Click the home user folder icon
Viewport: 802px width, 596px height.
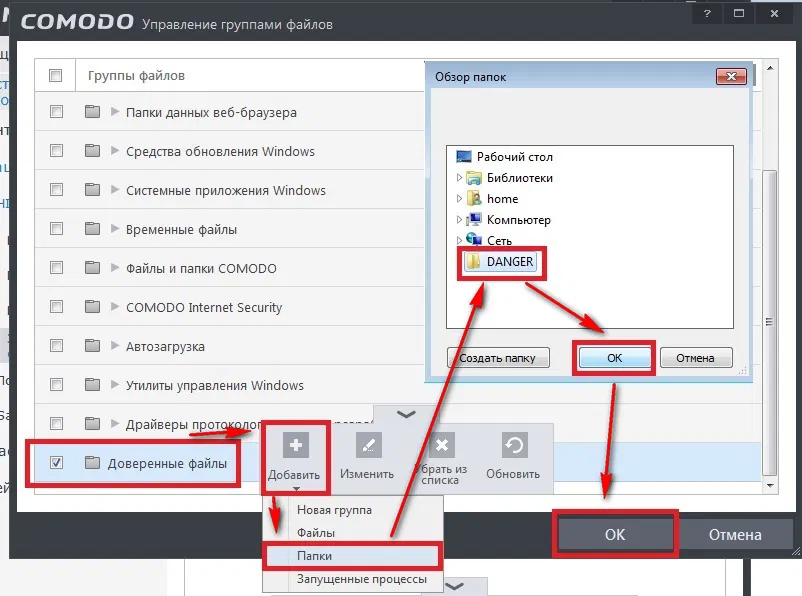coord(474,198)
